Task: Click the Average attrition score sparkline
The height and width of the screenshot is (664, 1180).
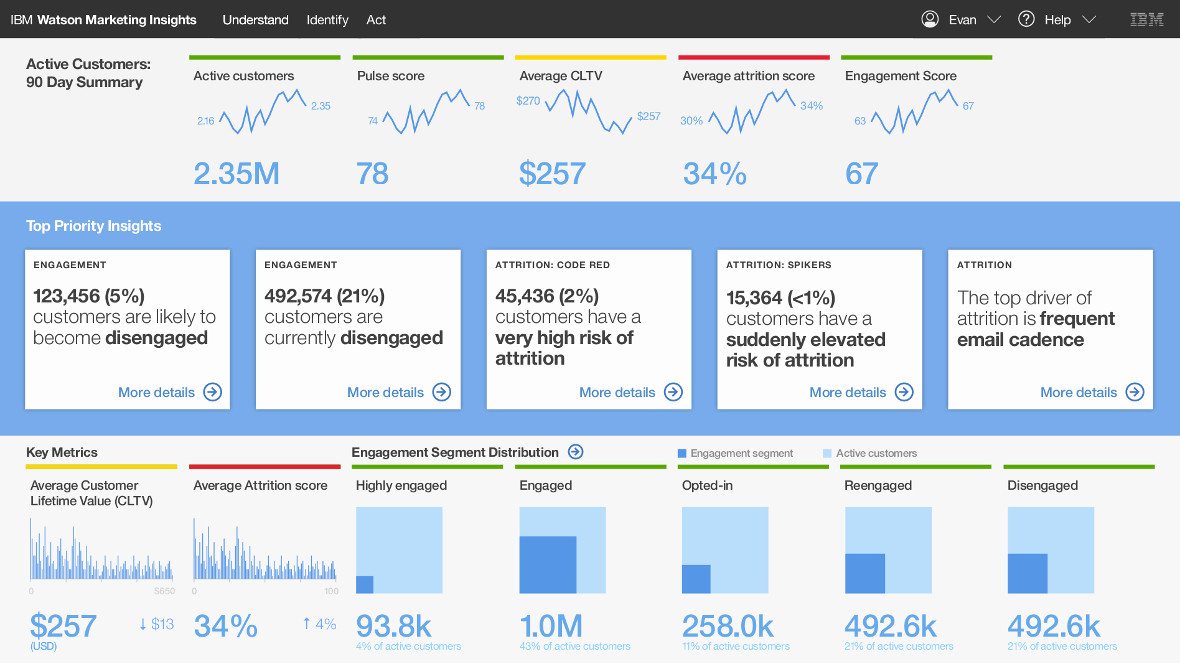Action: [752, 111]
